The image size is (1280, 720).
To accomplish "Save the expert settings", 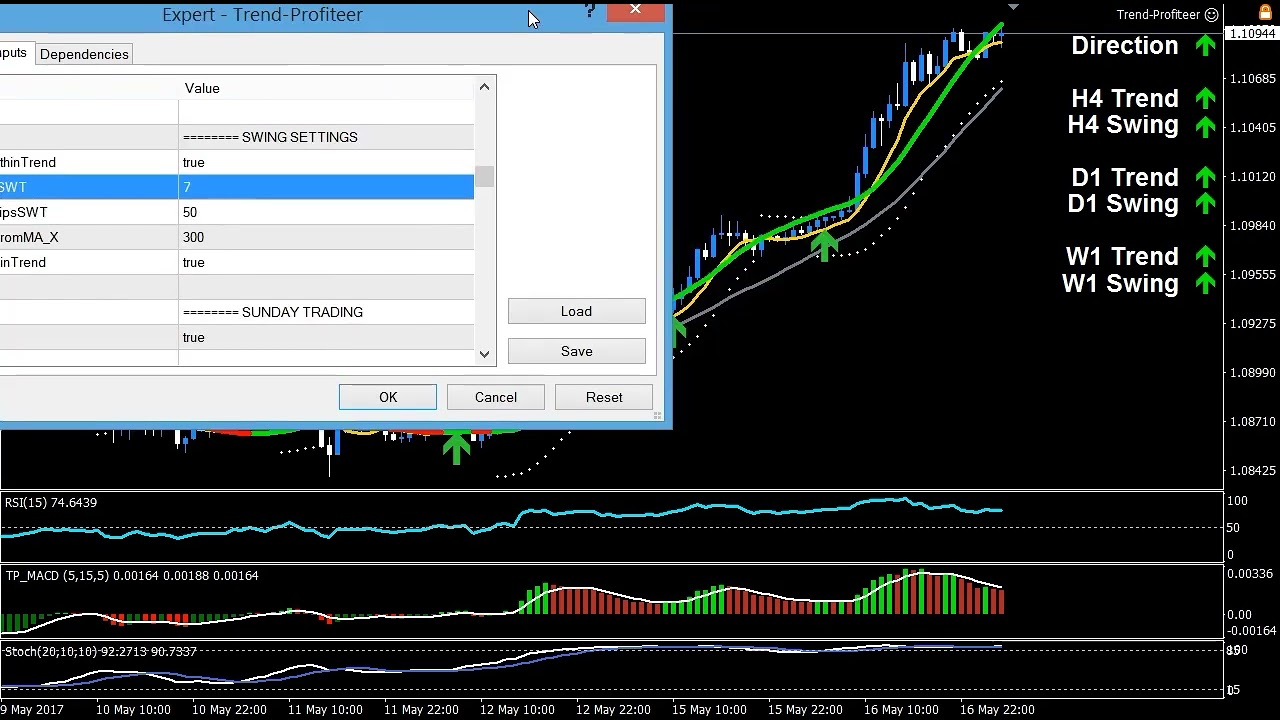I will click(576, 351).
